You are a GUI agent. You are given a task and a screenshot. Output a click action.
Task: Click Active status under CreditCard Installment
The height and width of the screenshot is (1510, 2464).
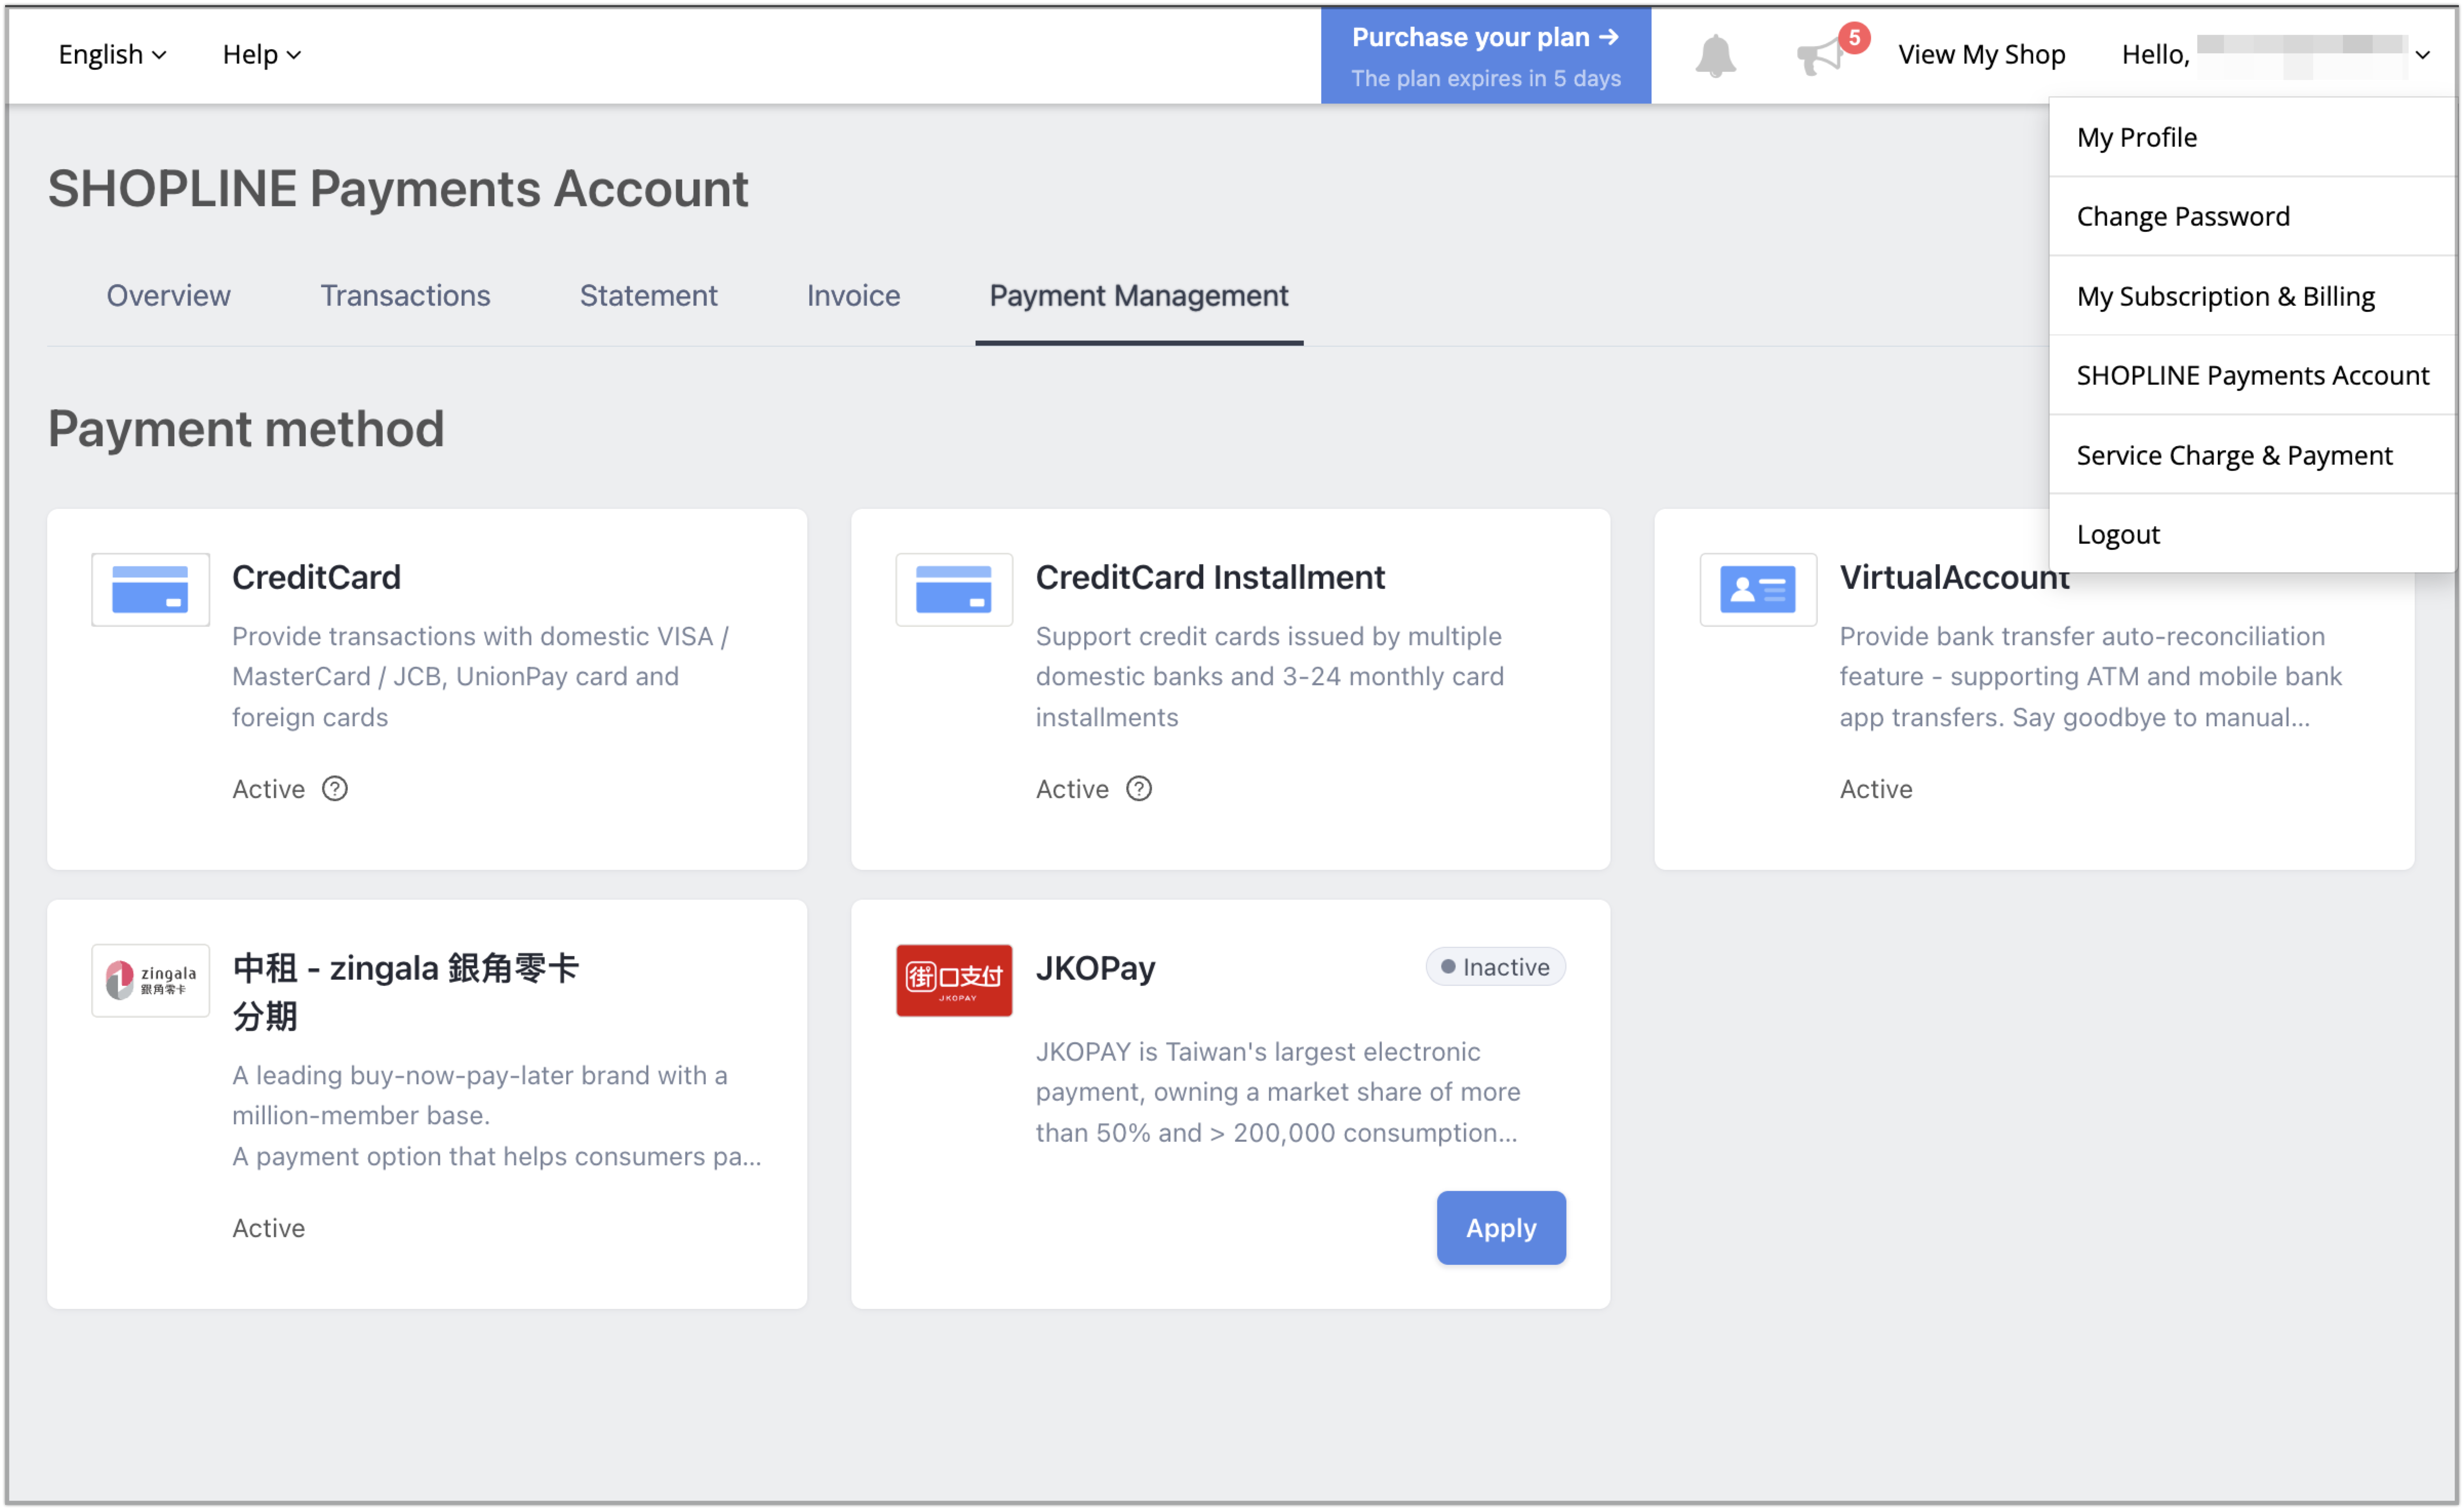coord(1072,789)
